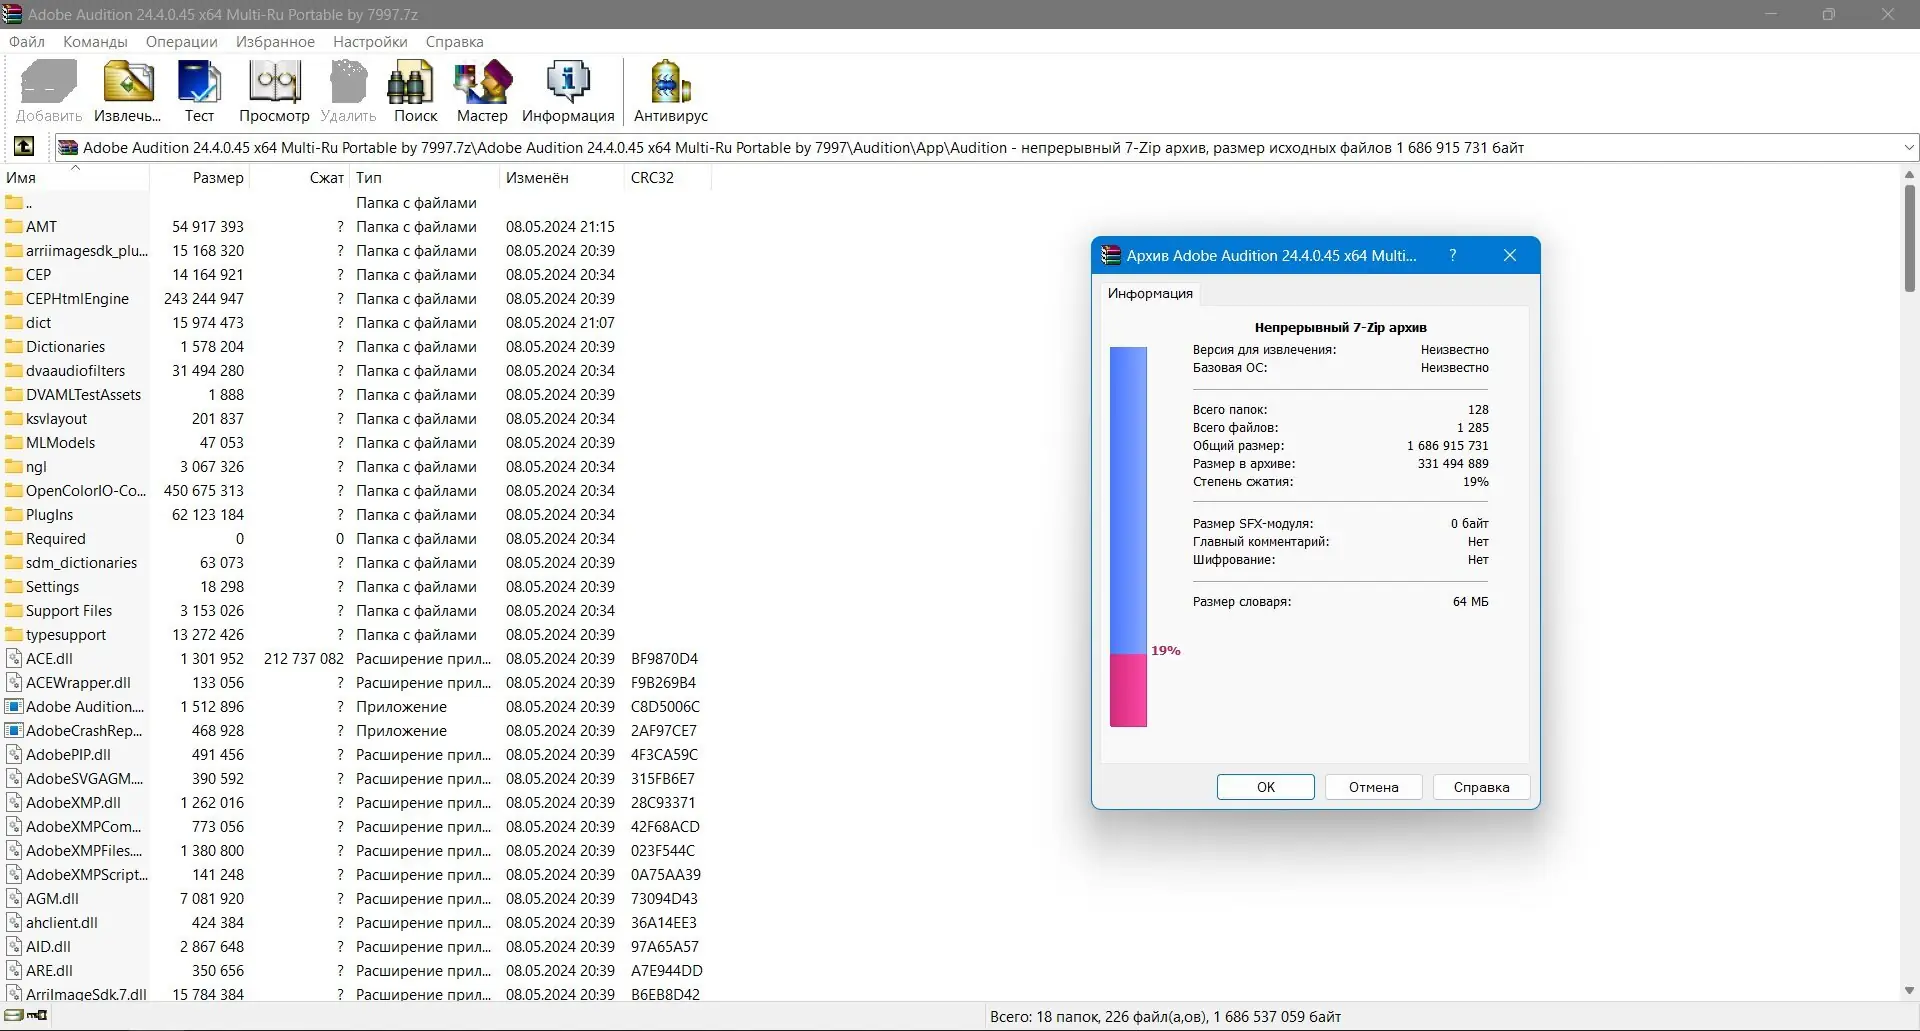Select the AdobeCrashRep... application icon
This screenshot has height=1031, width=1920.
point(14,730)
